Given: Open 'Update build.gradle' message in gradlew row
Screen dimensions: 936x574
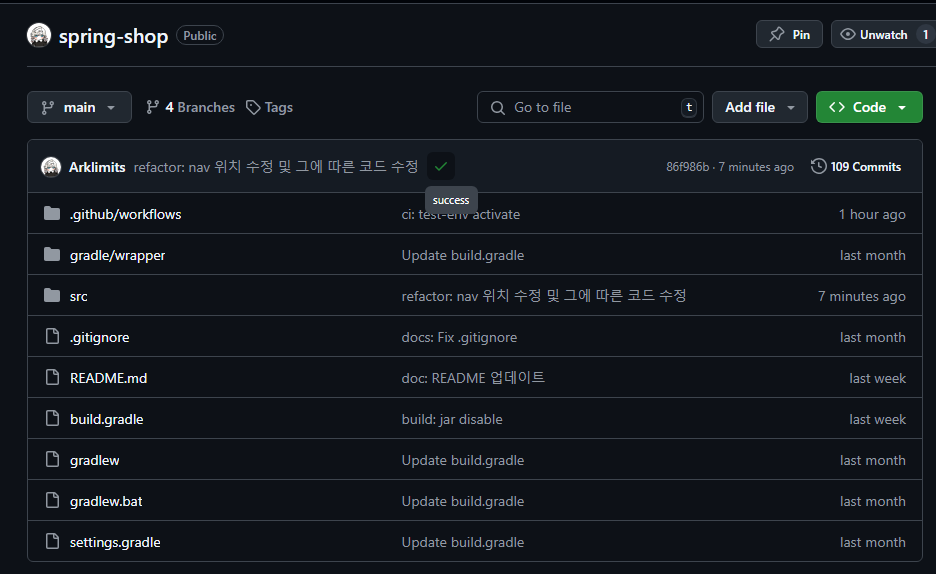Looking at the screenshot, I should click(x=463, y=461).
